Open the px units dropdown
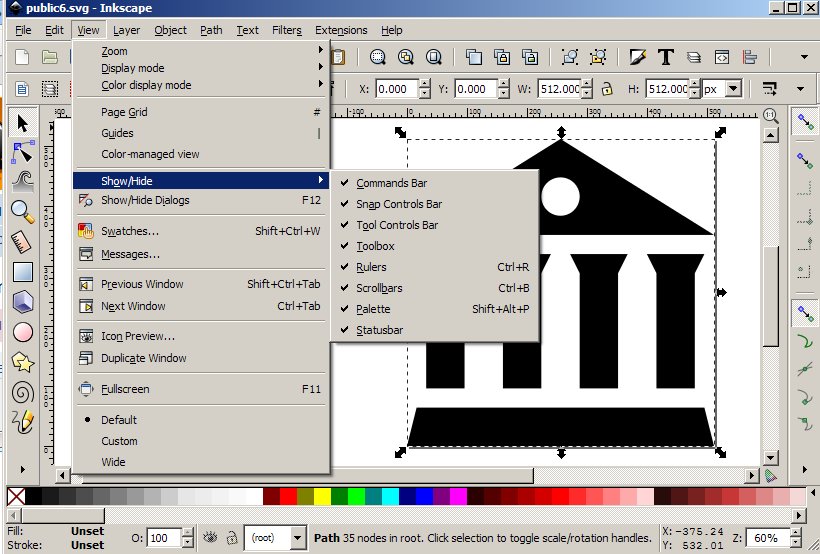Image resolution: width=820 pixels, height=554 pixels. click(x=733, y=89)
